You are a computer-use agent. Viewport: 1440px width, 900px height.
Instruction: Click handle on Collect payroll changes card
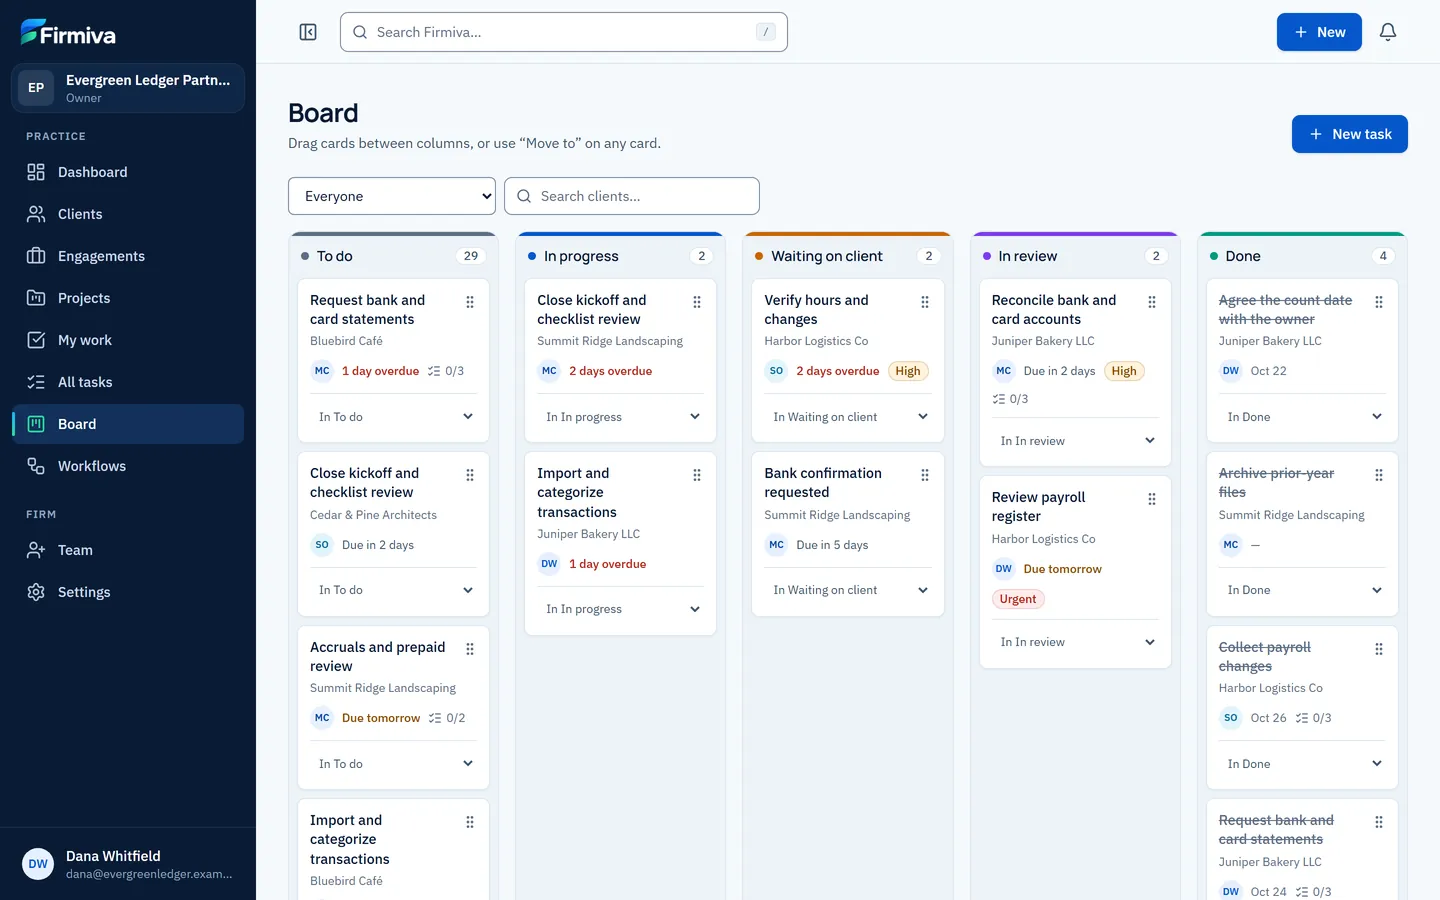pos(1379,649)
